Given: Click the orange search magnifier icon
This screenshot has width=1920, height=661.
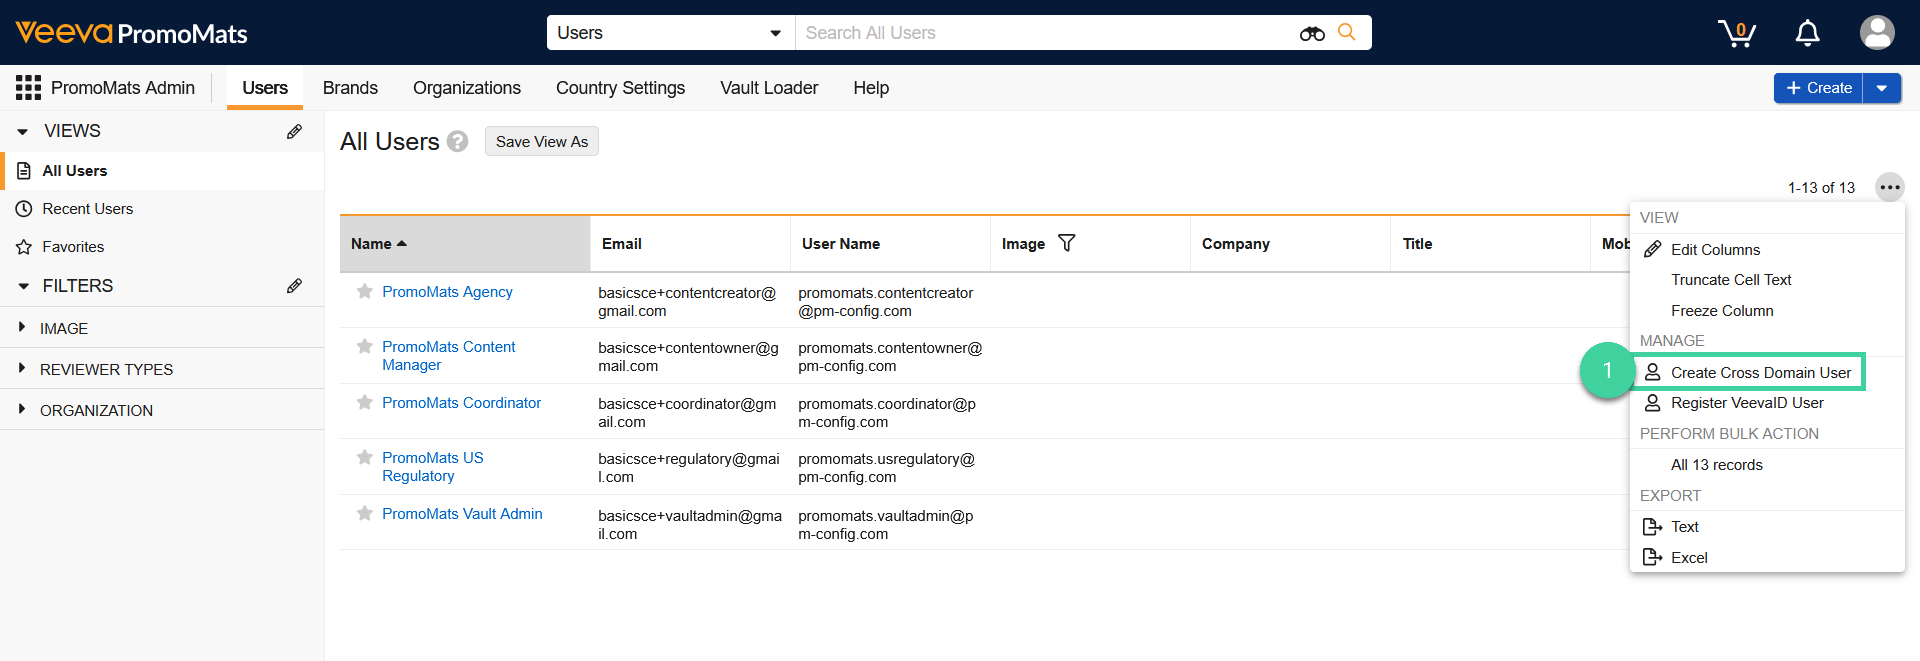Looking at the screenshot, I should tap(1347, 32).
